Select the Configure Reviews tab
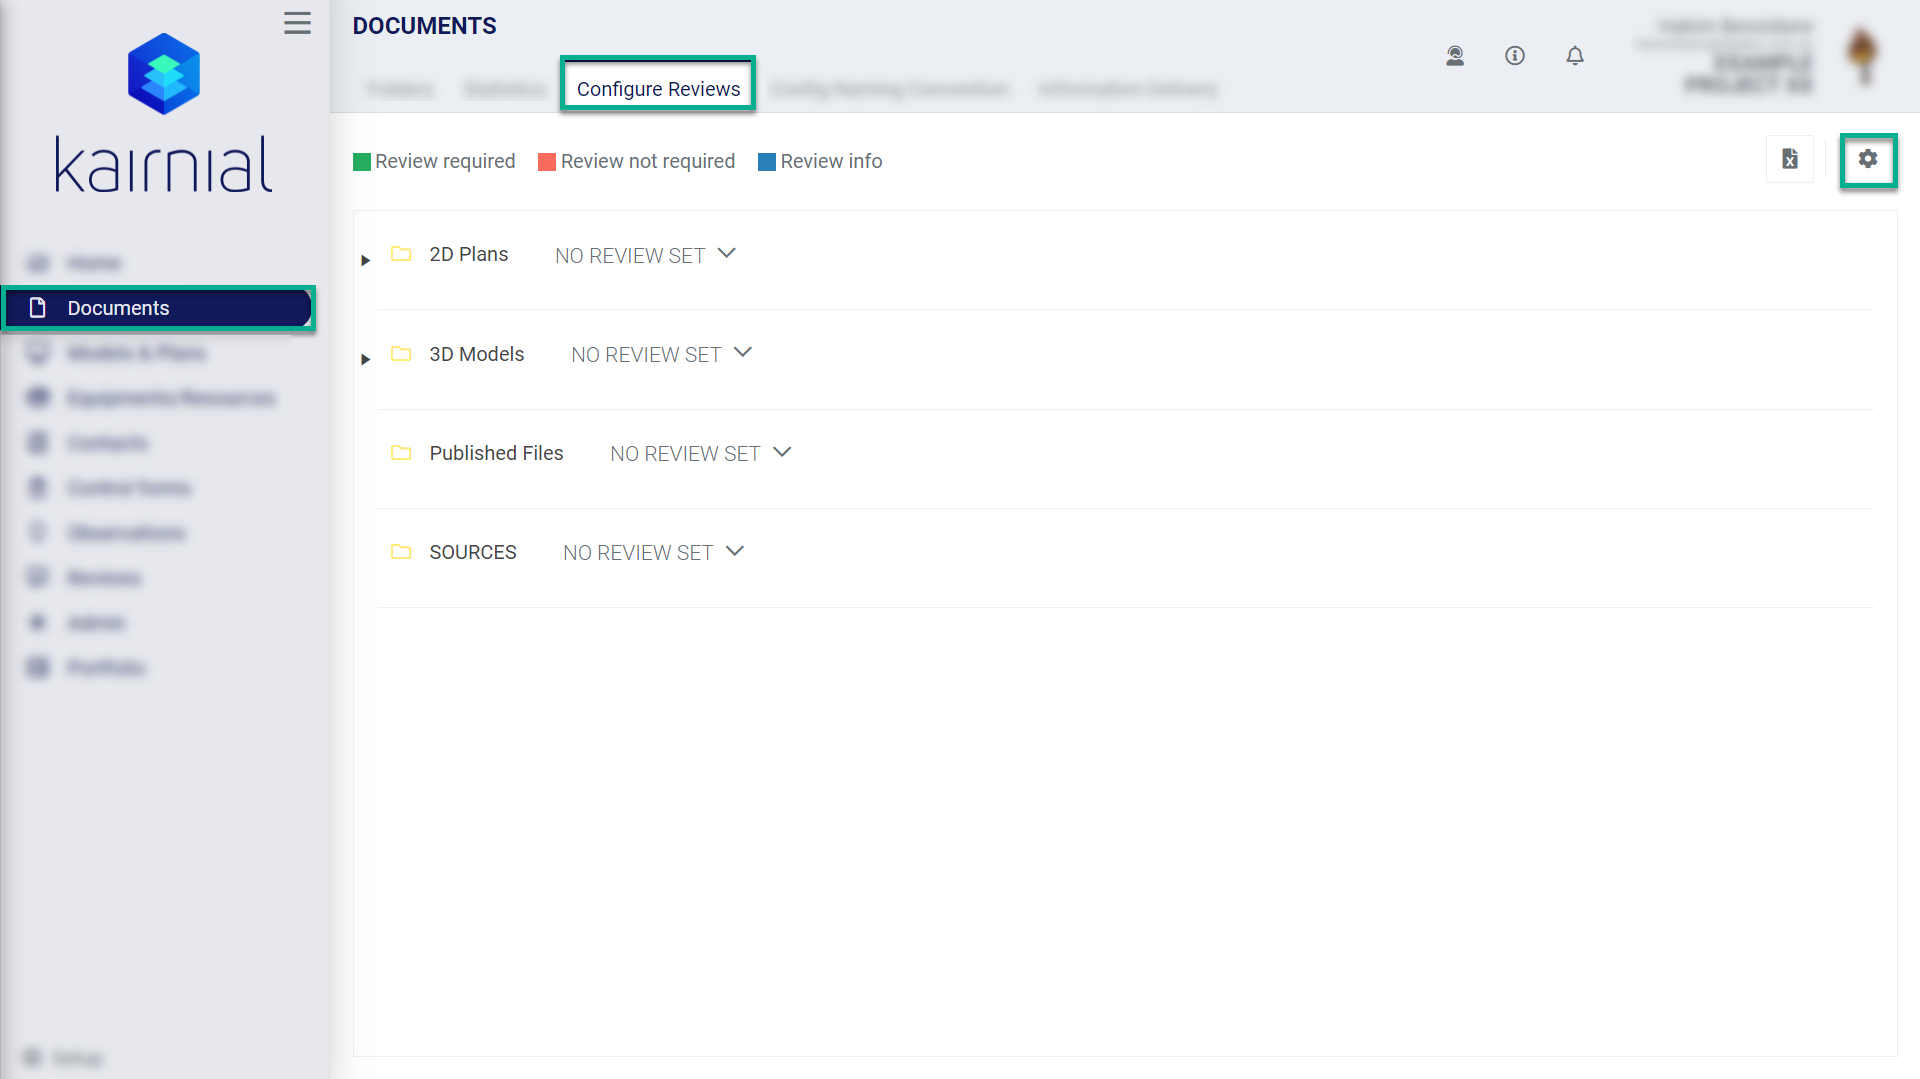This screenshot has width=1920, height=1079. (657, 87)
